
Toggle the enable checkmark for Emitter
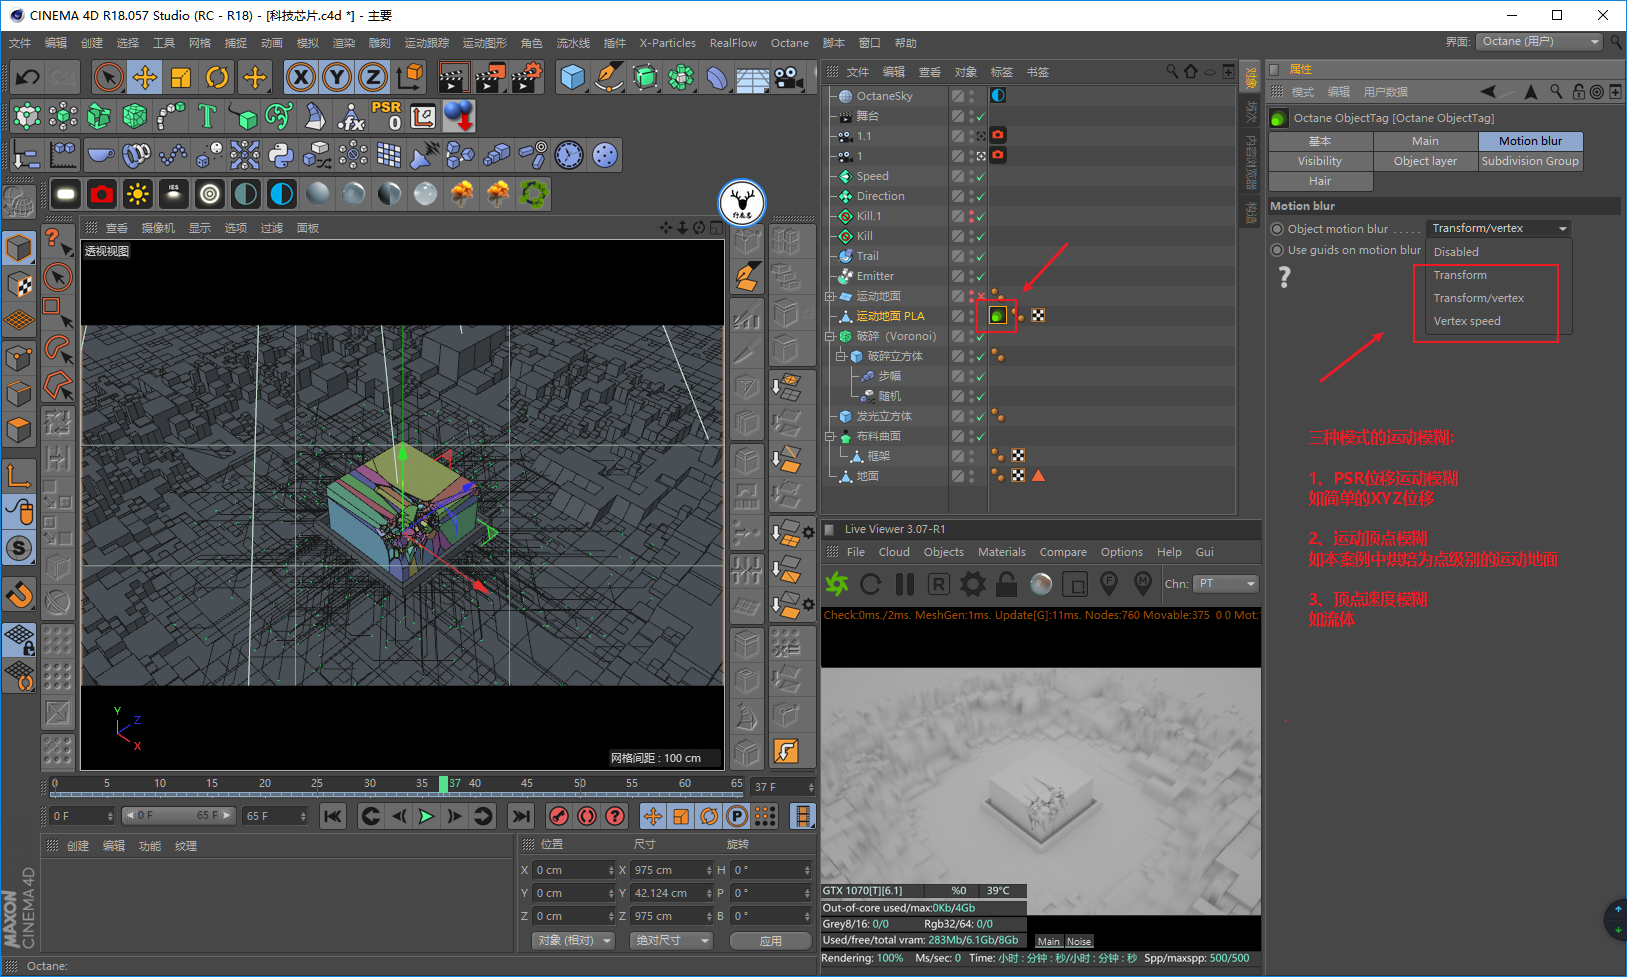(981, 277)
